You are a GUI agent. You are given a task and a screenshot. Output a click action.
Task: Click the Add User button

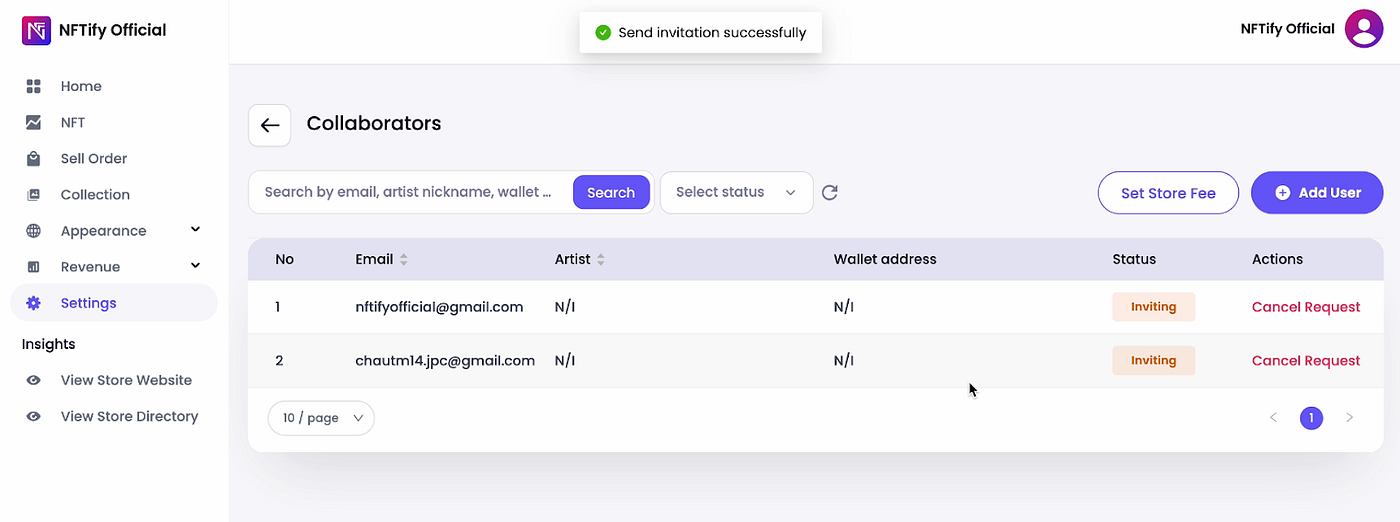point(1317,192)
